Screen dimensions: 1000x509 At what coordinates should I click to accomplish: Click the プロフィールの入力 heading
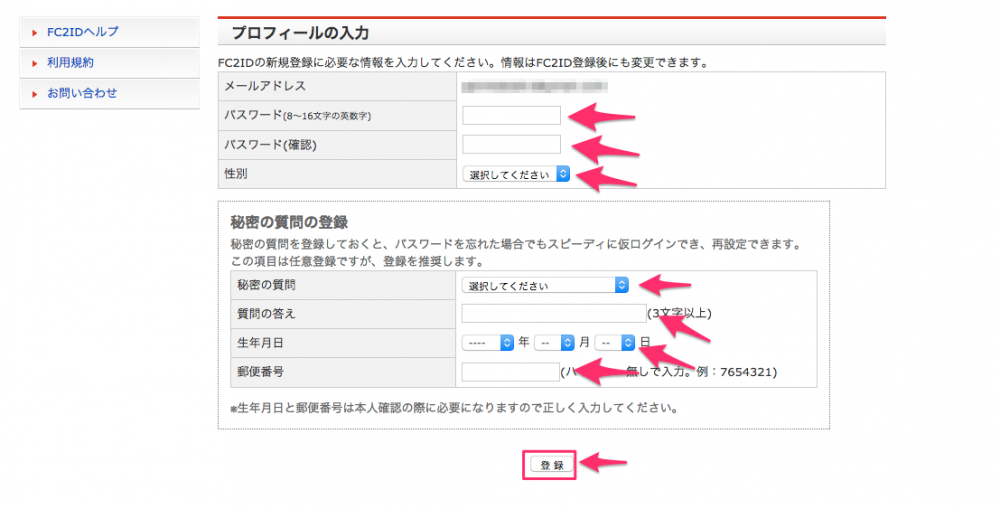[300, 33]
